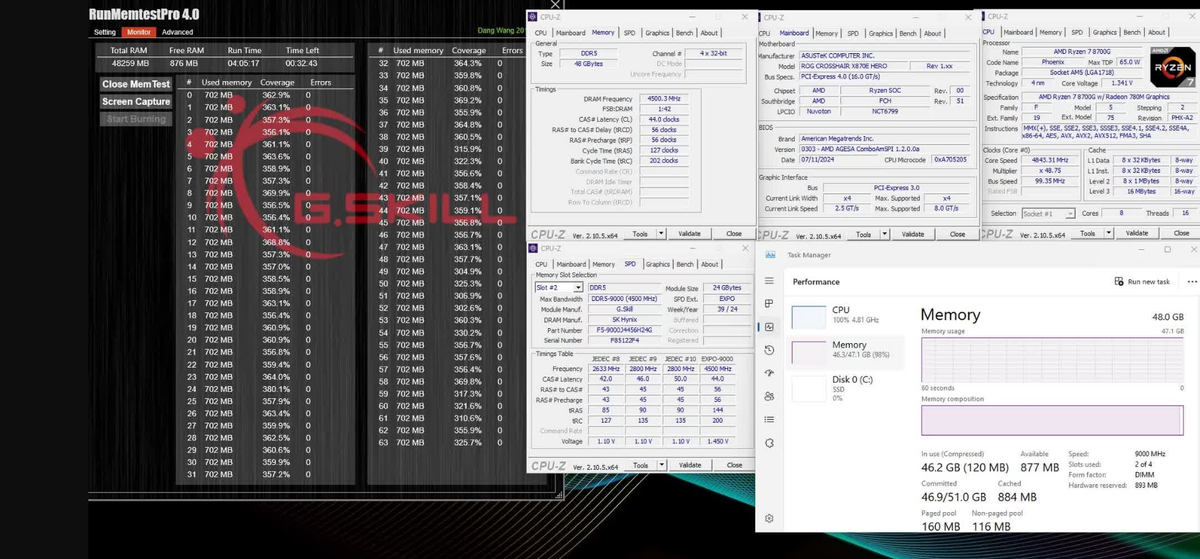
Task: Open Users icon in Task Manager sidebar
Action: pyautogui.click(x=769, y=396)
